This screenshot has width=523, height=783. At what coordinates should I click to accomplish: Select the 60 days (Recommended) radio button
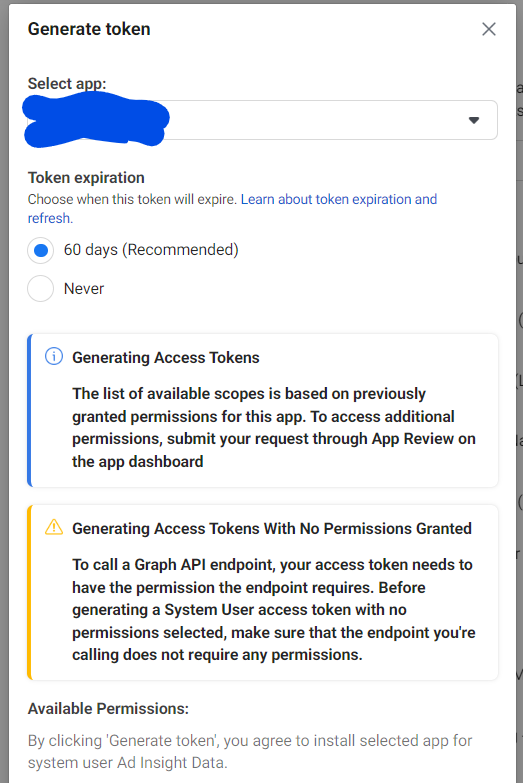(x=40, y=250)
